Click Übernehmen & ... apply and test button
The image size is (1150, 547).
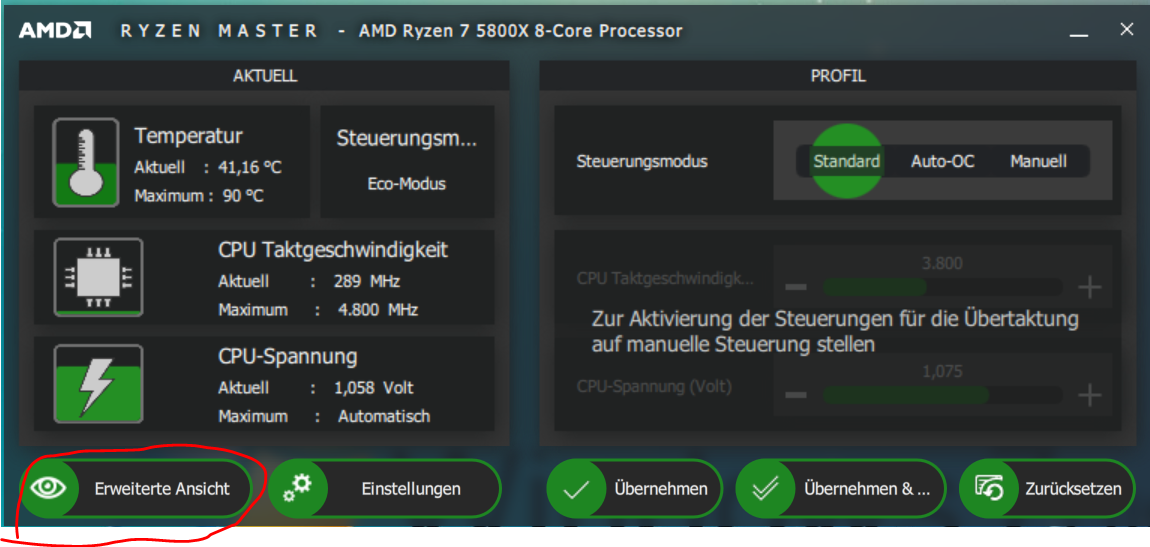click(840, 488)
